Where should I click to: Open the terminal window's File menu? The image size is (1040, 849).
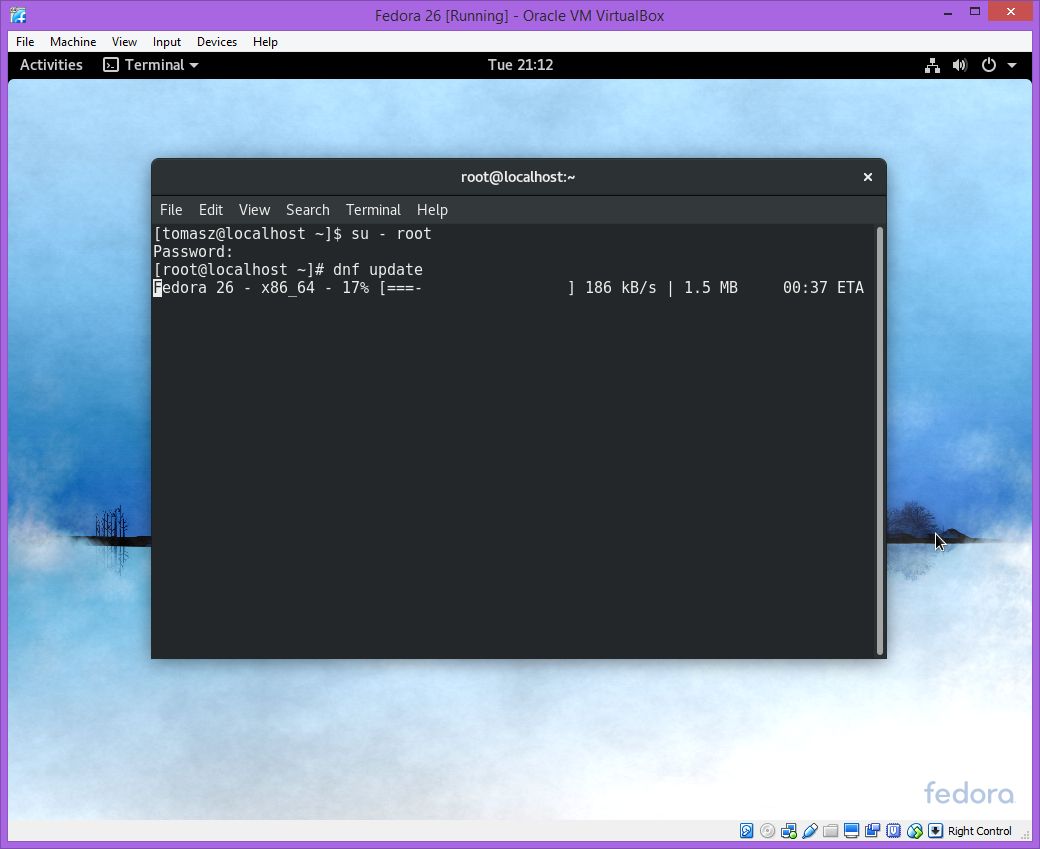(x=171, y=210)
